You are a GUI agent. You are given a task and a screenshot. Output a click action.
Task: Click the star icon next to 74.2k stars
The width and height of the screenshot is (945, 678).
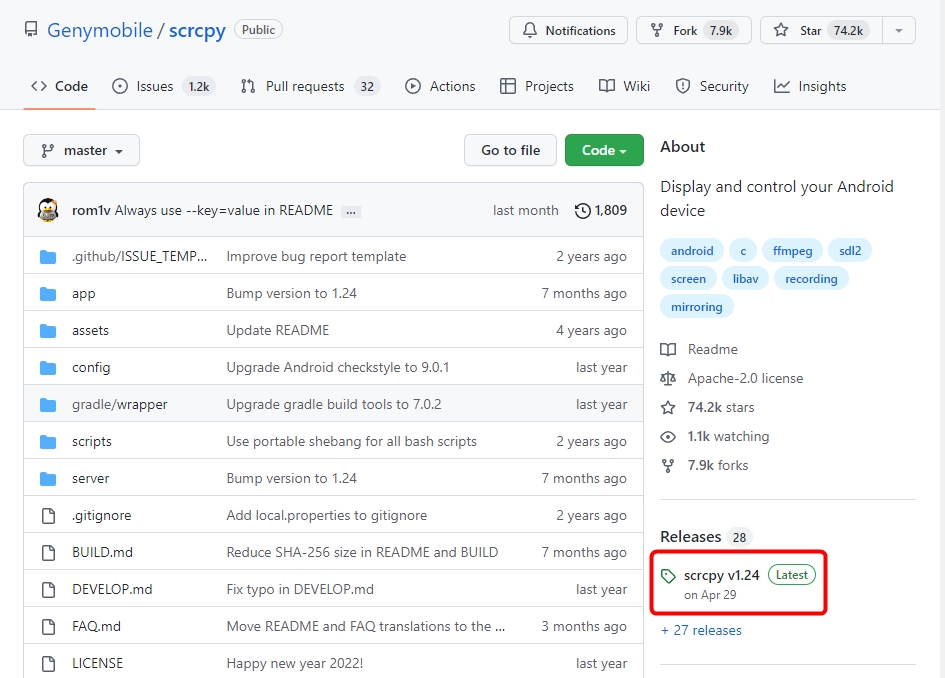click(668, 407)
